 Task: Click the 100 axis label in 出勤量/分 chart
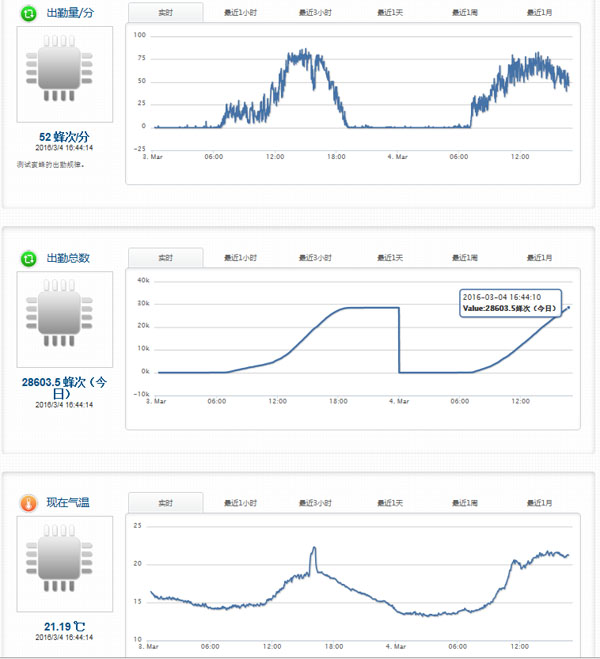[x=139, y=35]
